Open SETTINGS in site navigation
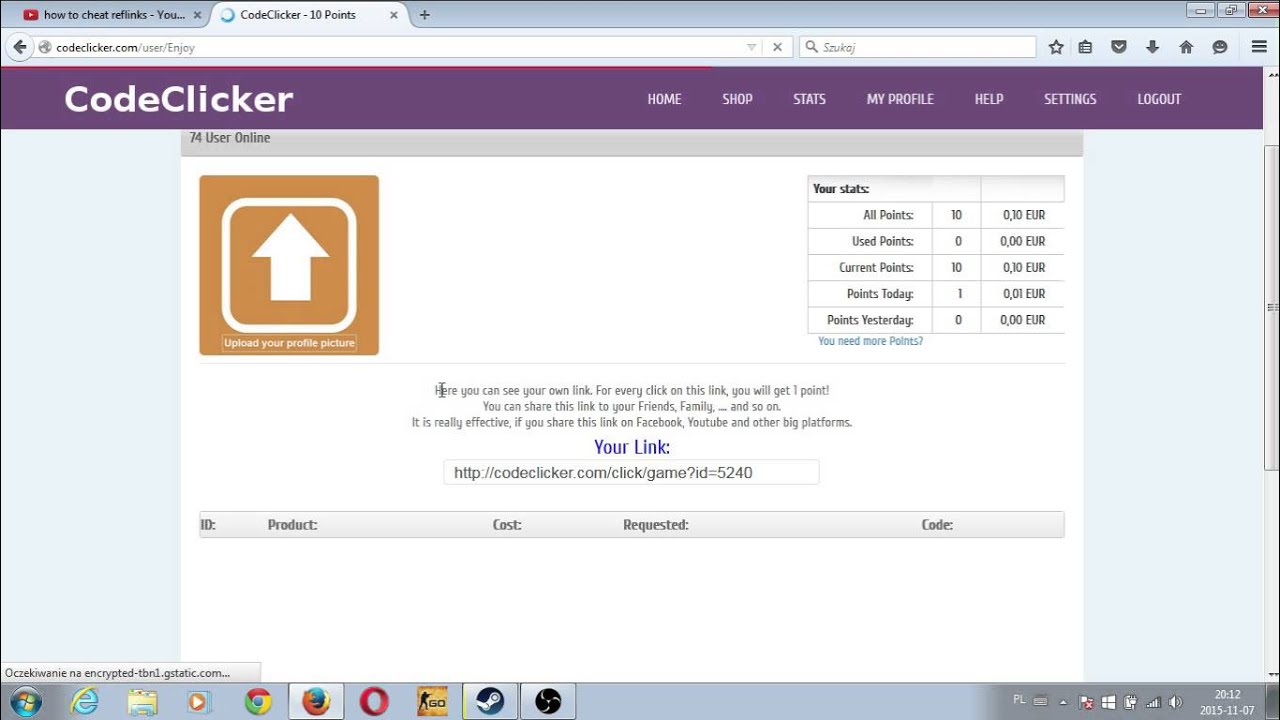Viewport: 1280px width, 720px height. (1070, 99)
